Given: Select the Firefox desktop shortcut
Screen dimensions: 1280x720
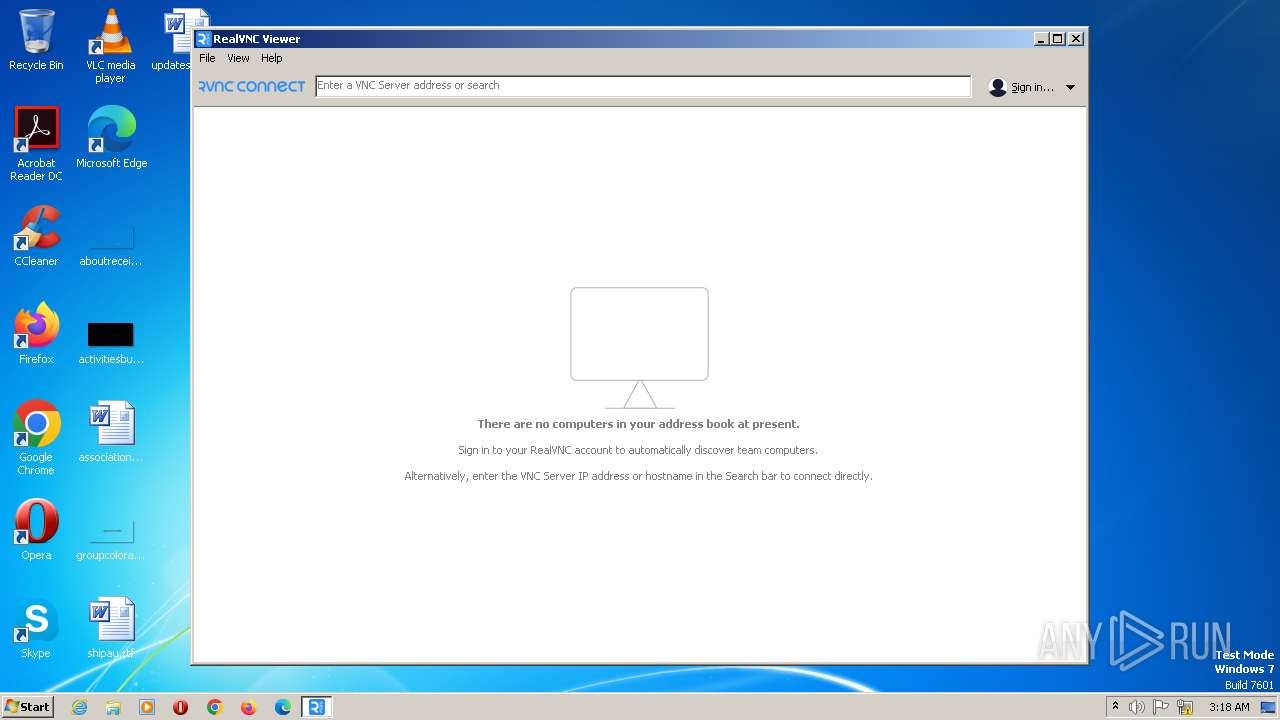Looking at the screenshot, I should (36, 334).
